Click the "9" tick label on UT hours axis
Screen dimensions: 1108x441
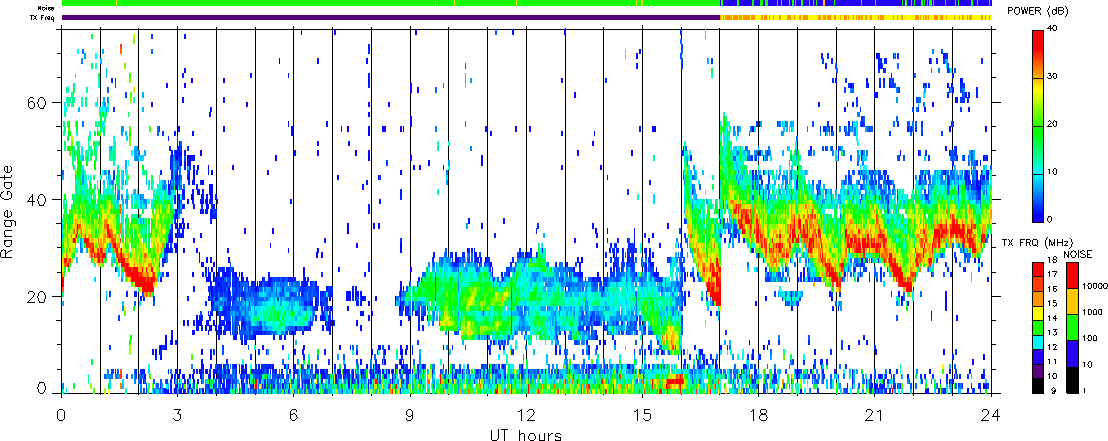click(410, 415)
